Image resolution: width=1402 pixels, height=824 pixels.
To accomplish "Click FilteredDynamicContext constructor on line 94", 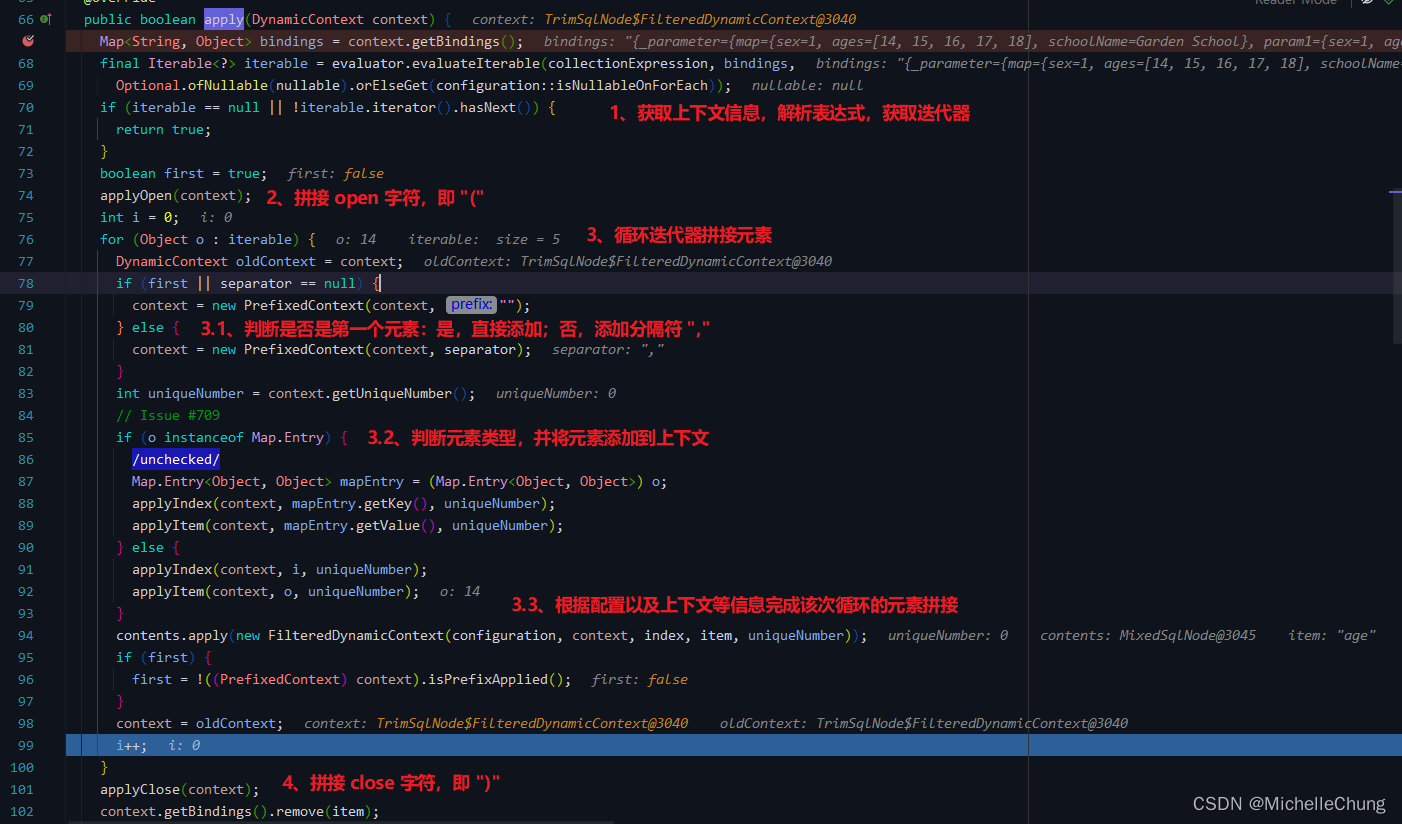I will [356, 635].
